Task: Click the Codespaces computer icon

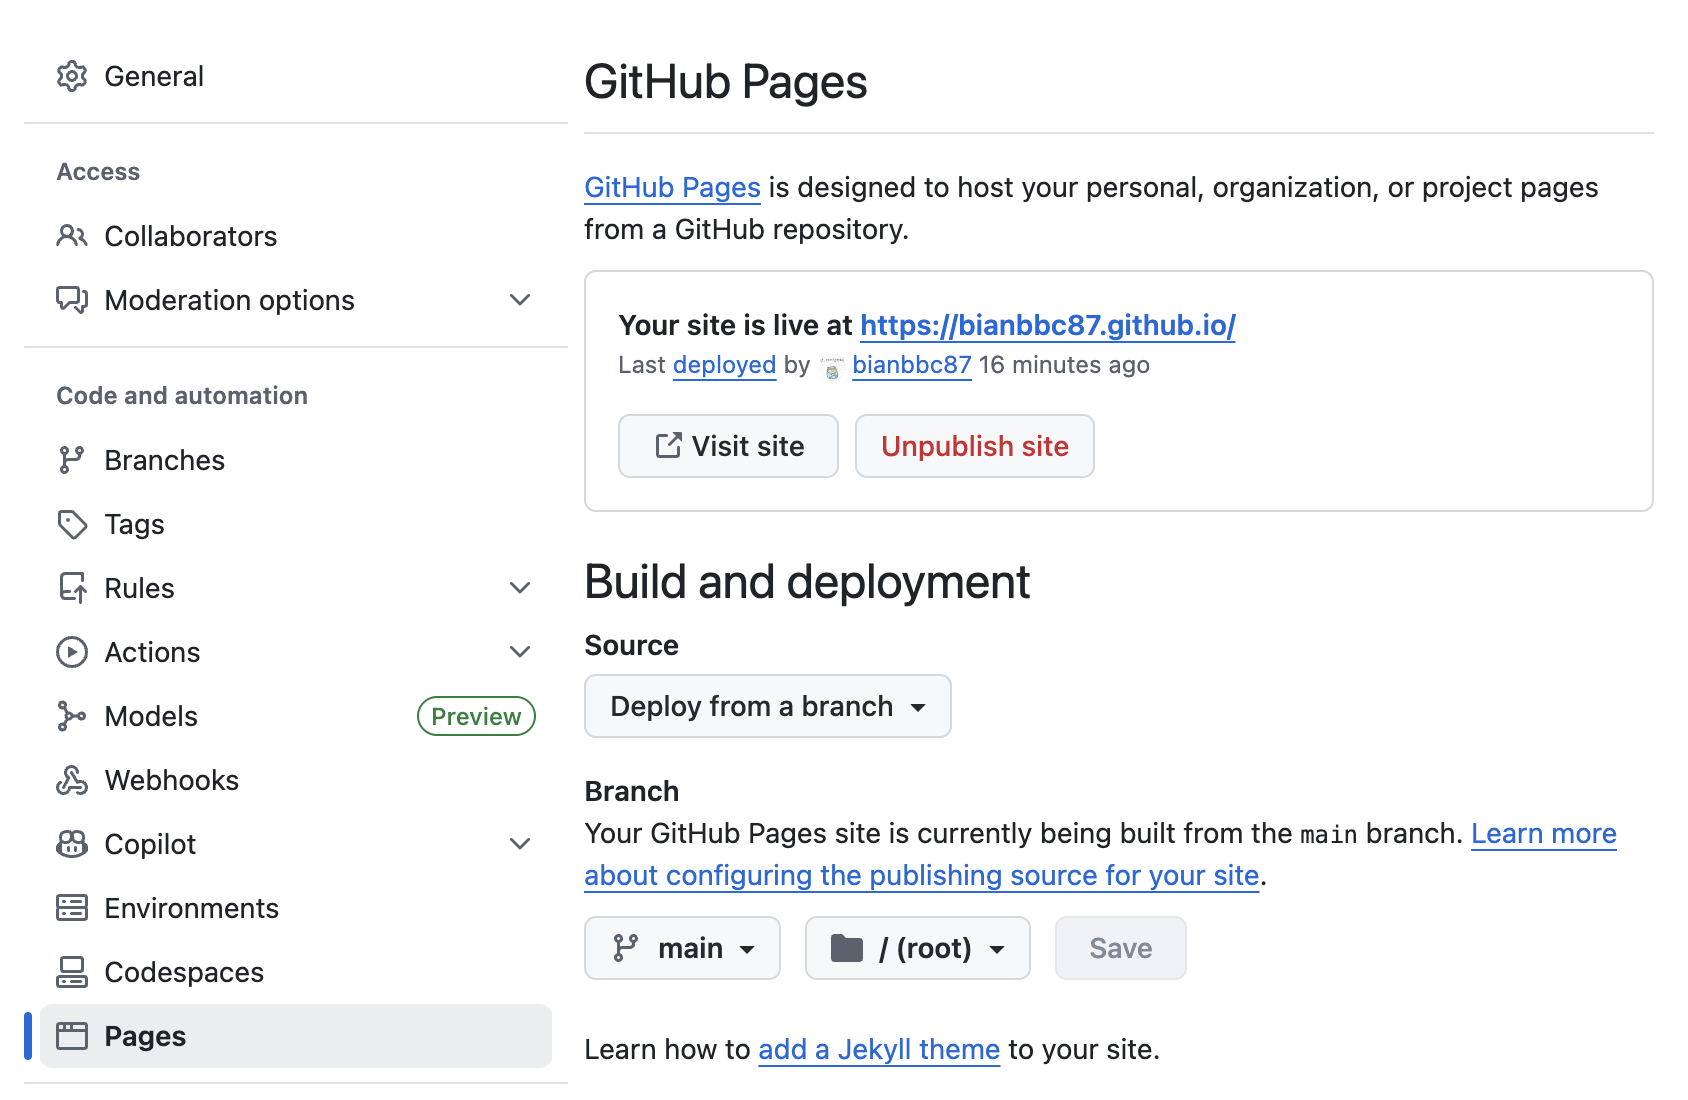Action: coord(72,972)
